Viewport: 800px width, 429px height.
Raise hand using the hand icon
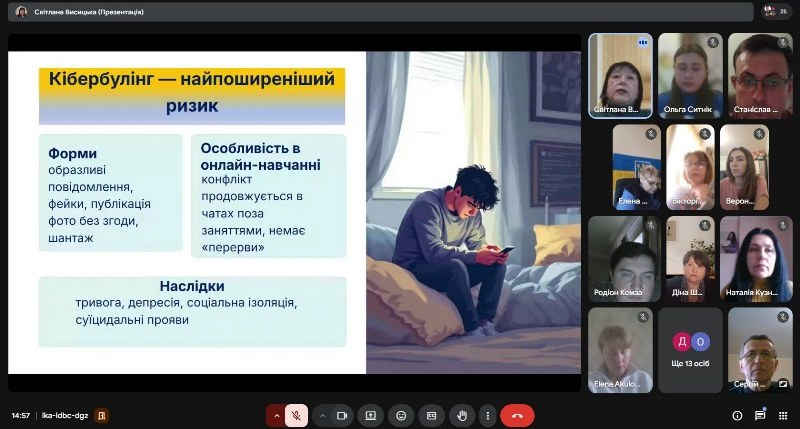(460, 415)
